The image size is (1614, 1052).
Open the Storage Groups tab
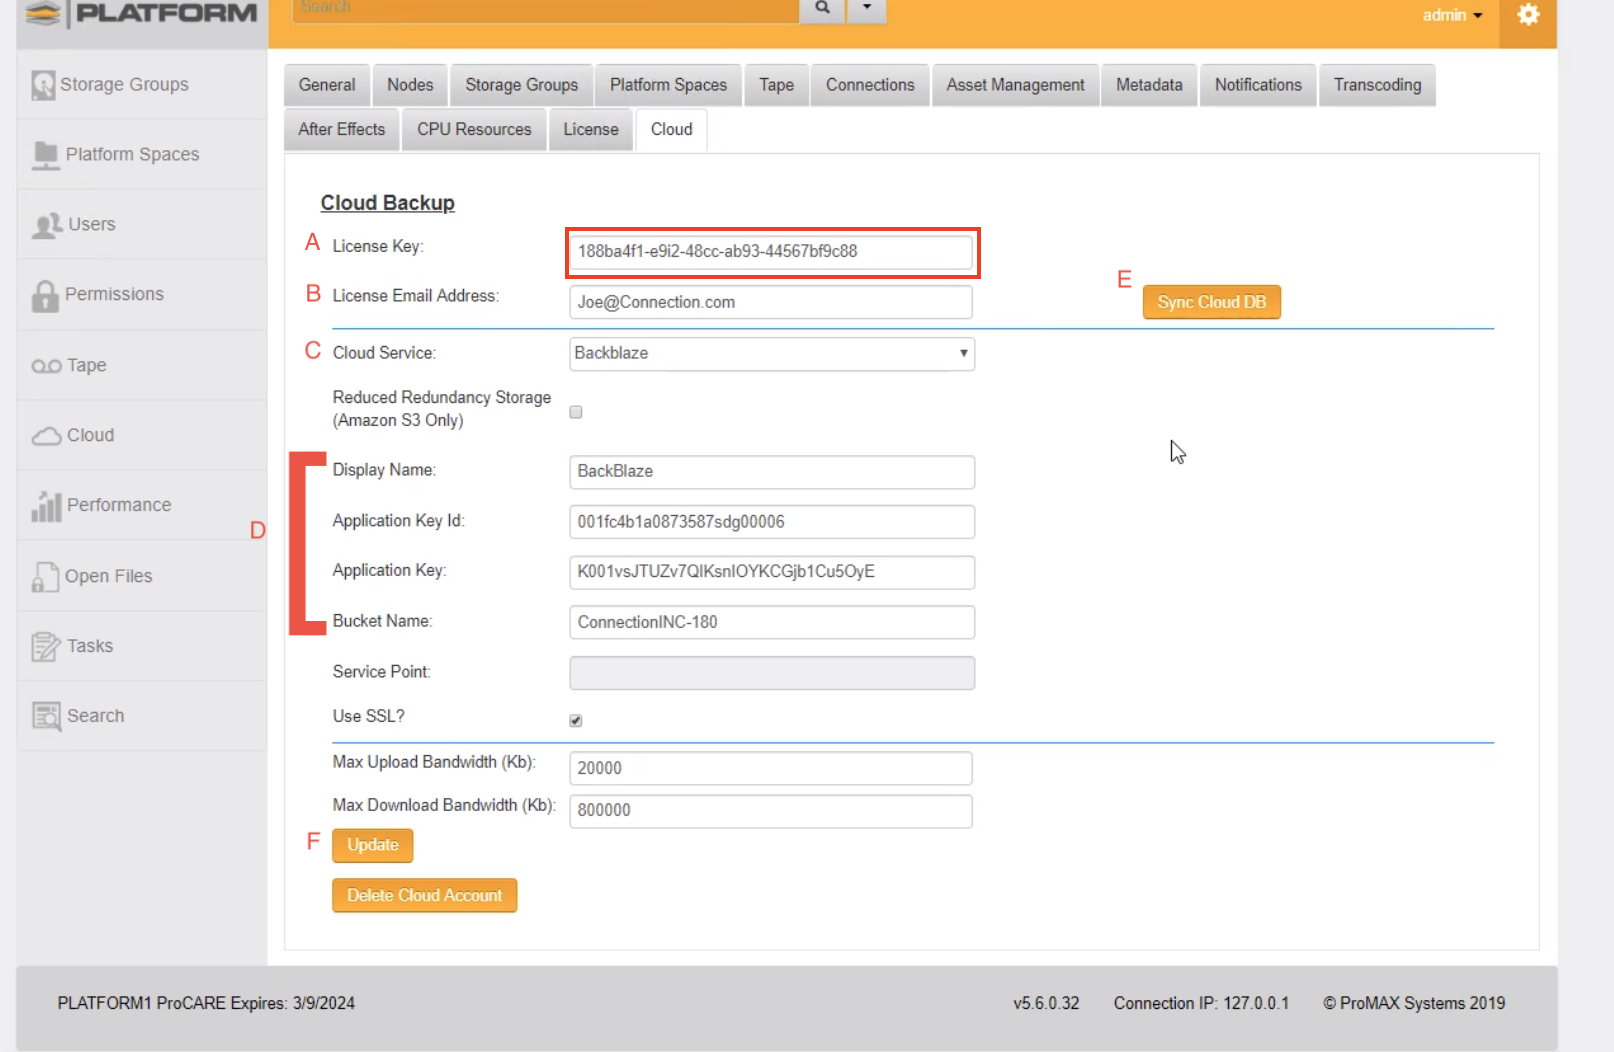(522, 85)
